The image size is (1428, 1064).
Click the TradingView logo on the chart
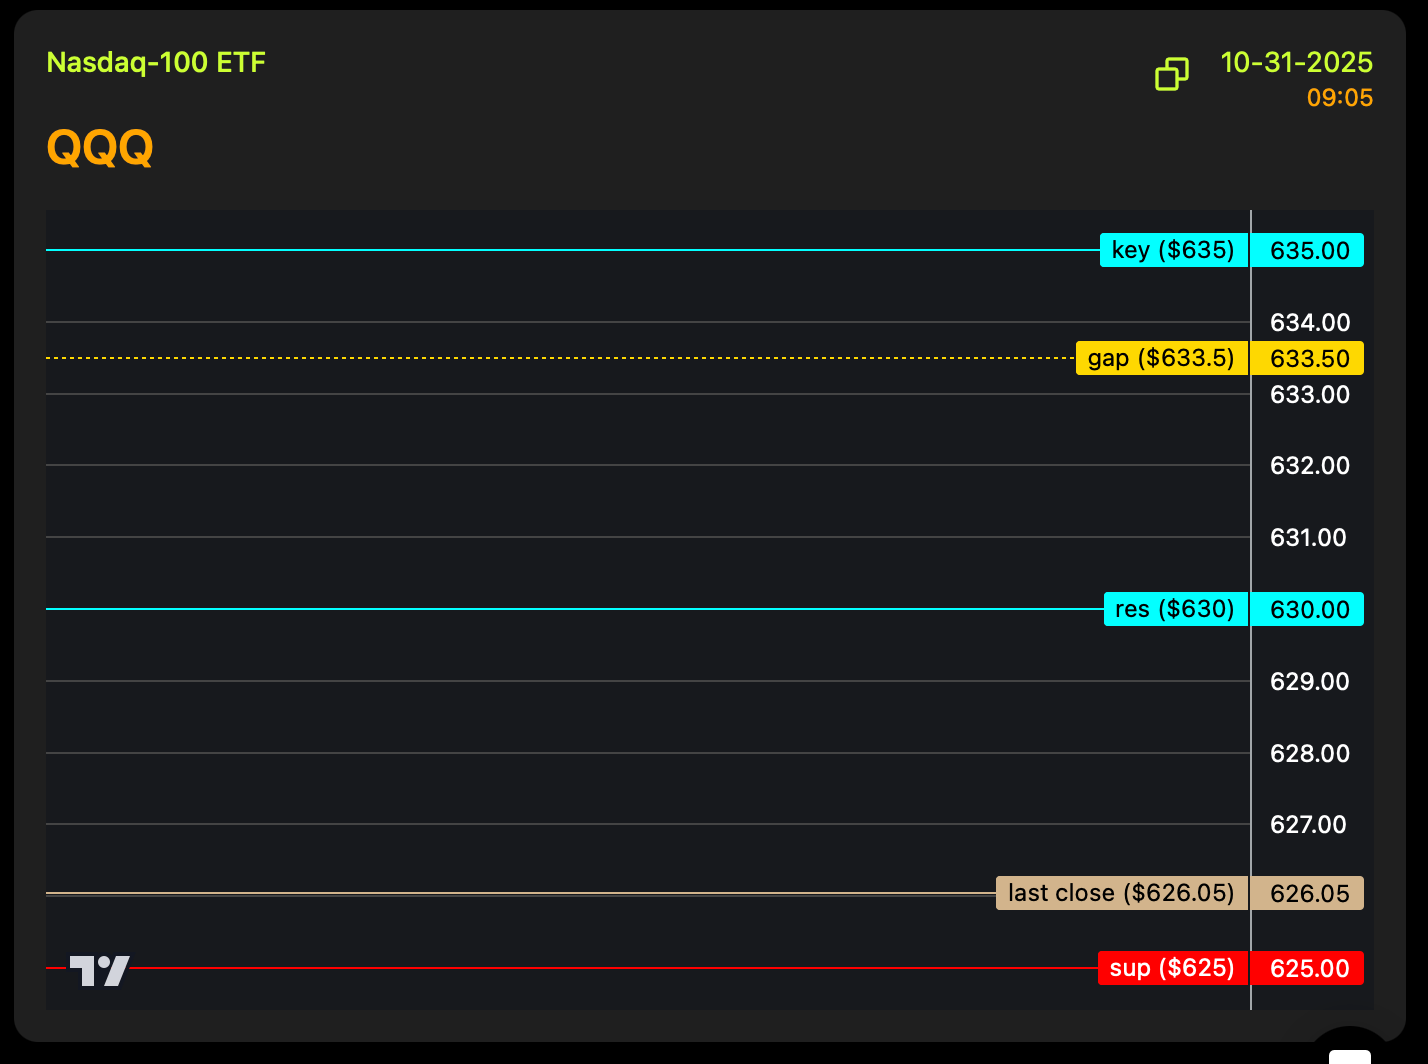100,970
